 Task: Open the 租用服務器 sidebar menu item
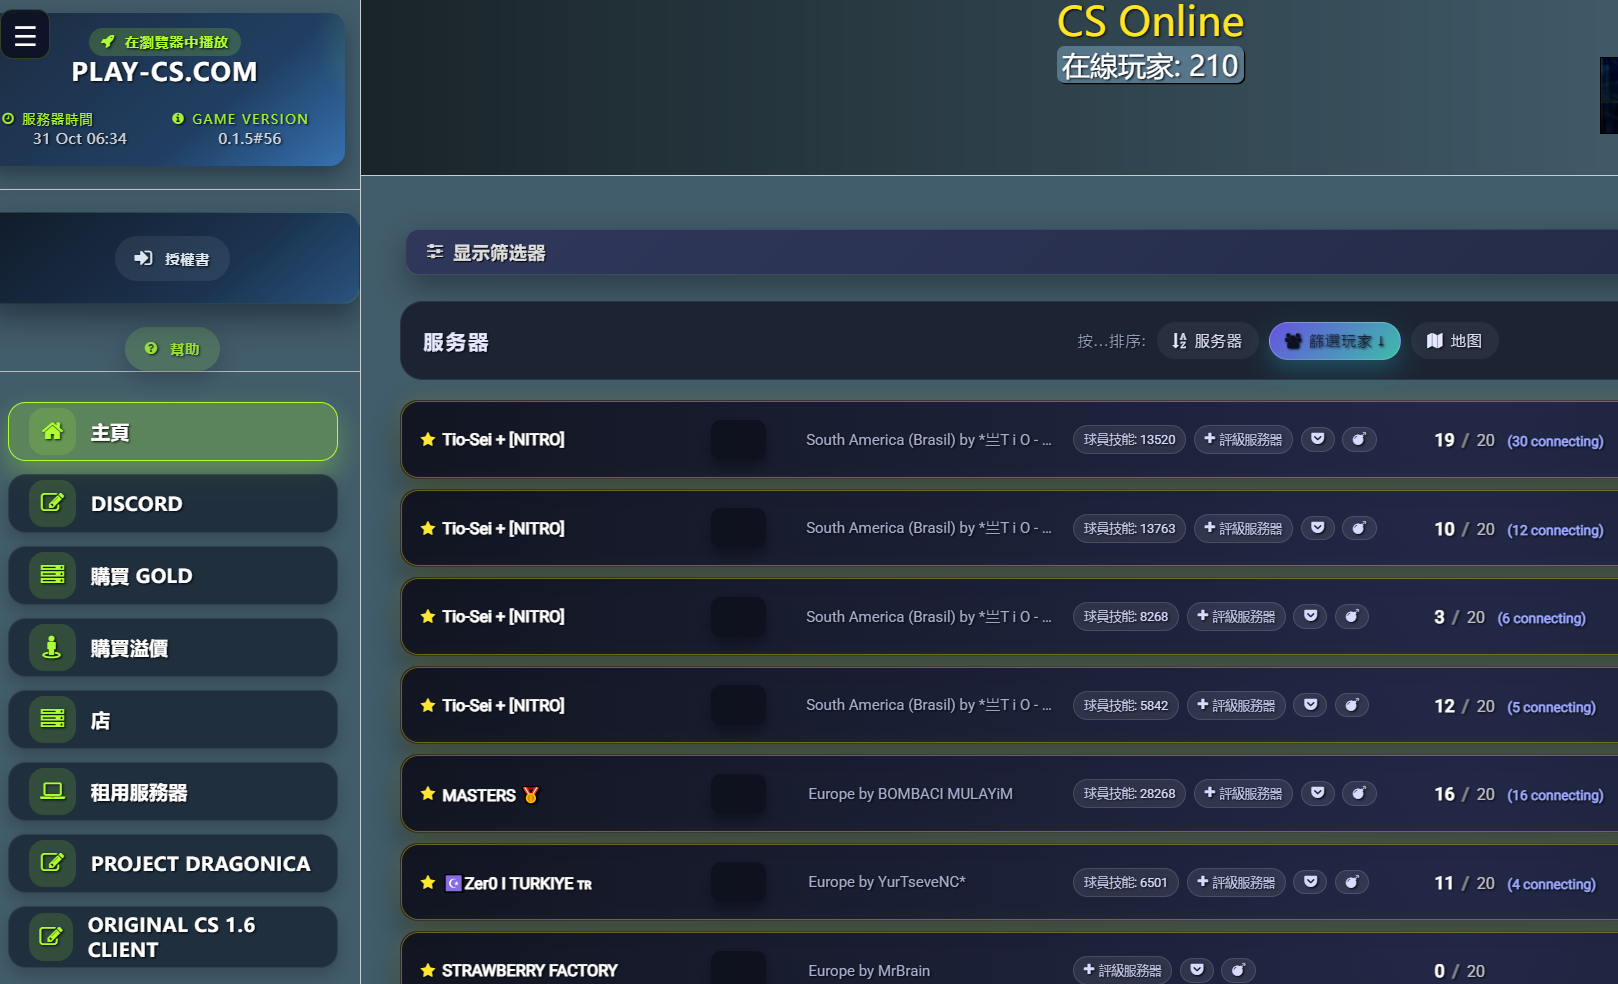tap(173, 792)
